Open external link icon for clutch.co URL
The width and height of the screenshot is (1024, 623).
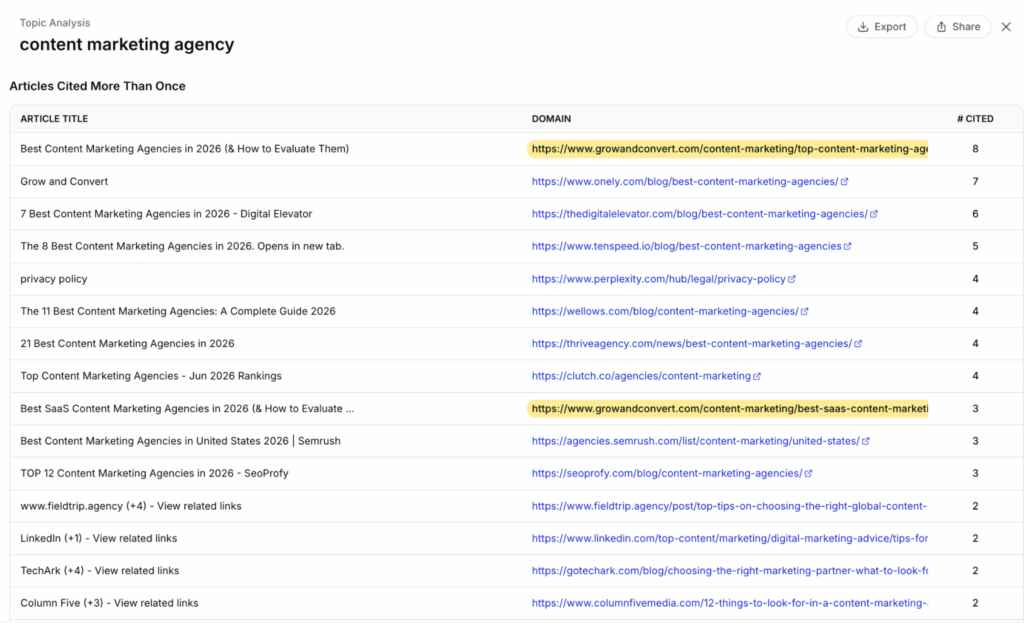pos(757,376)
